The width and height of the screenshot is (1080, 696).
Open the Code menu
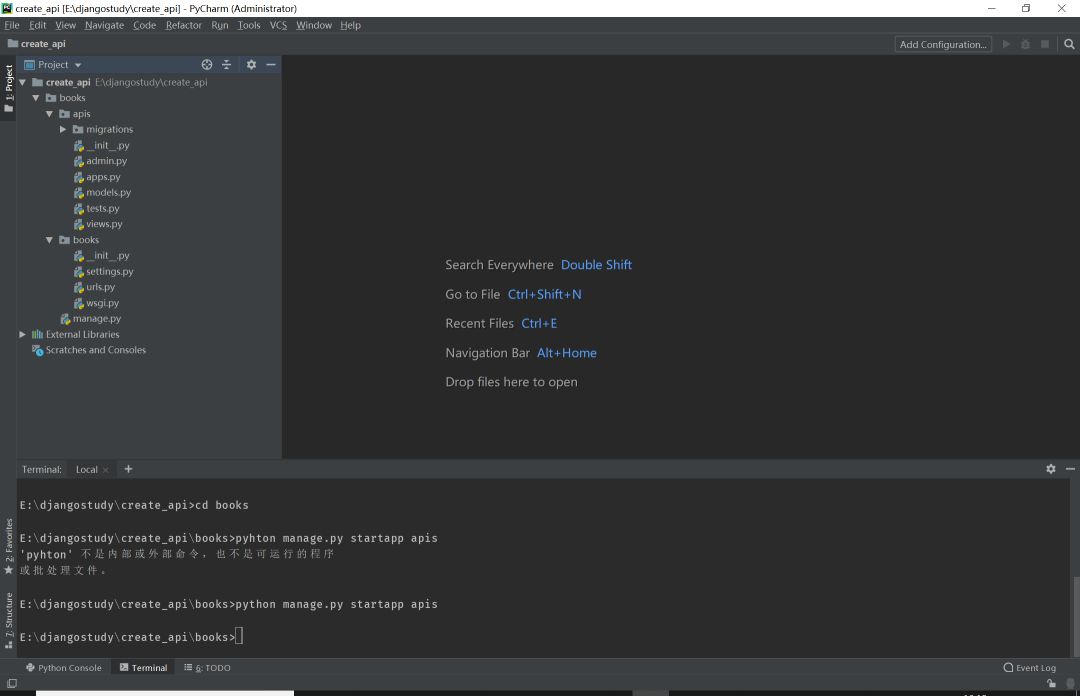pos(144,25)
